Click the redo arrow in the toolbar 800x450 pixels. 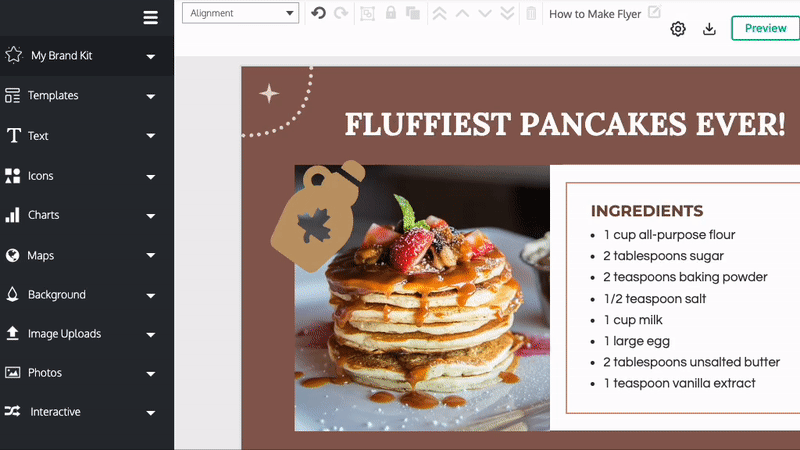341,13
